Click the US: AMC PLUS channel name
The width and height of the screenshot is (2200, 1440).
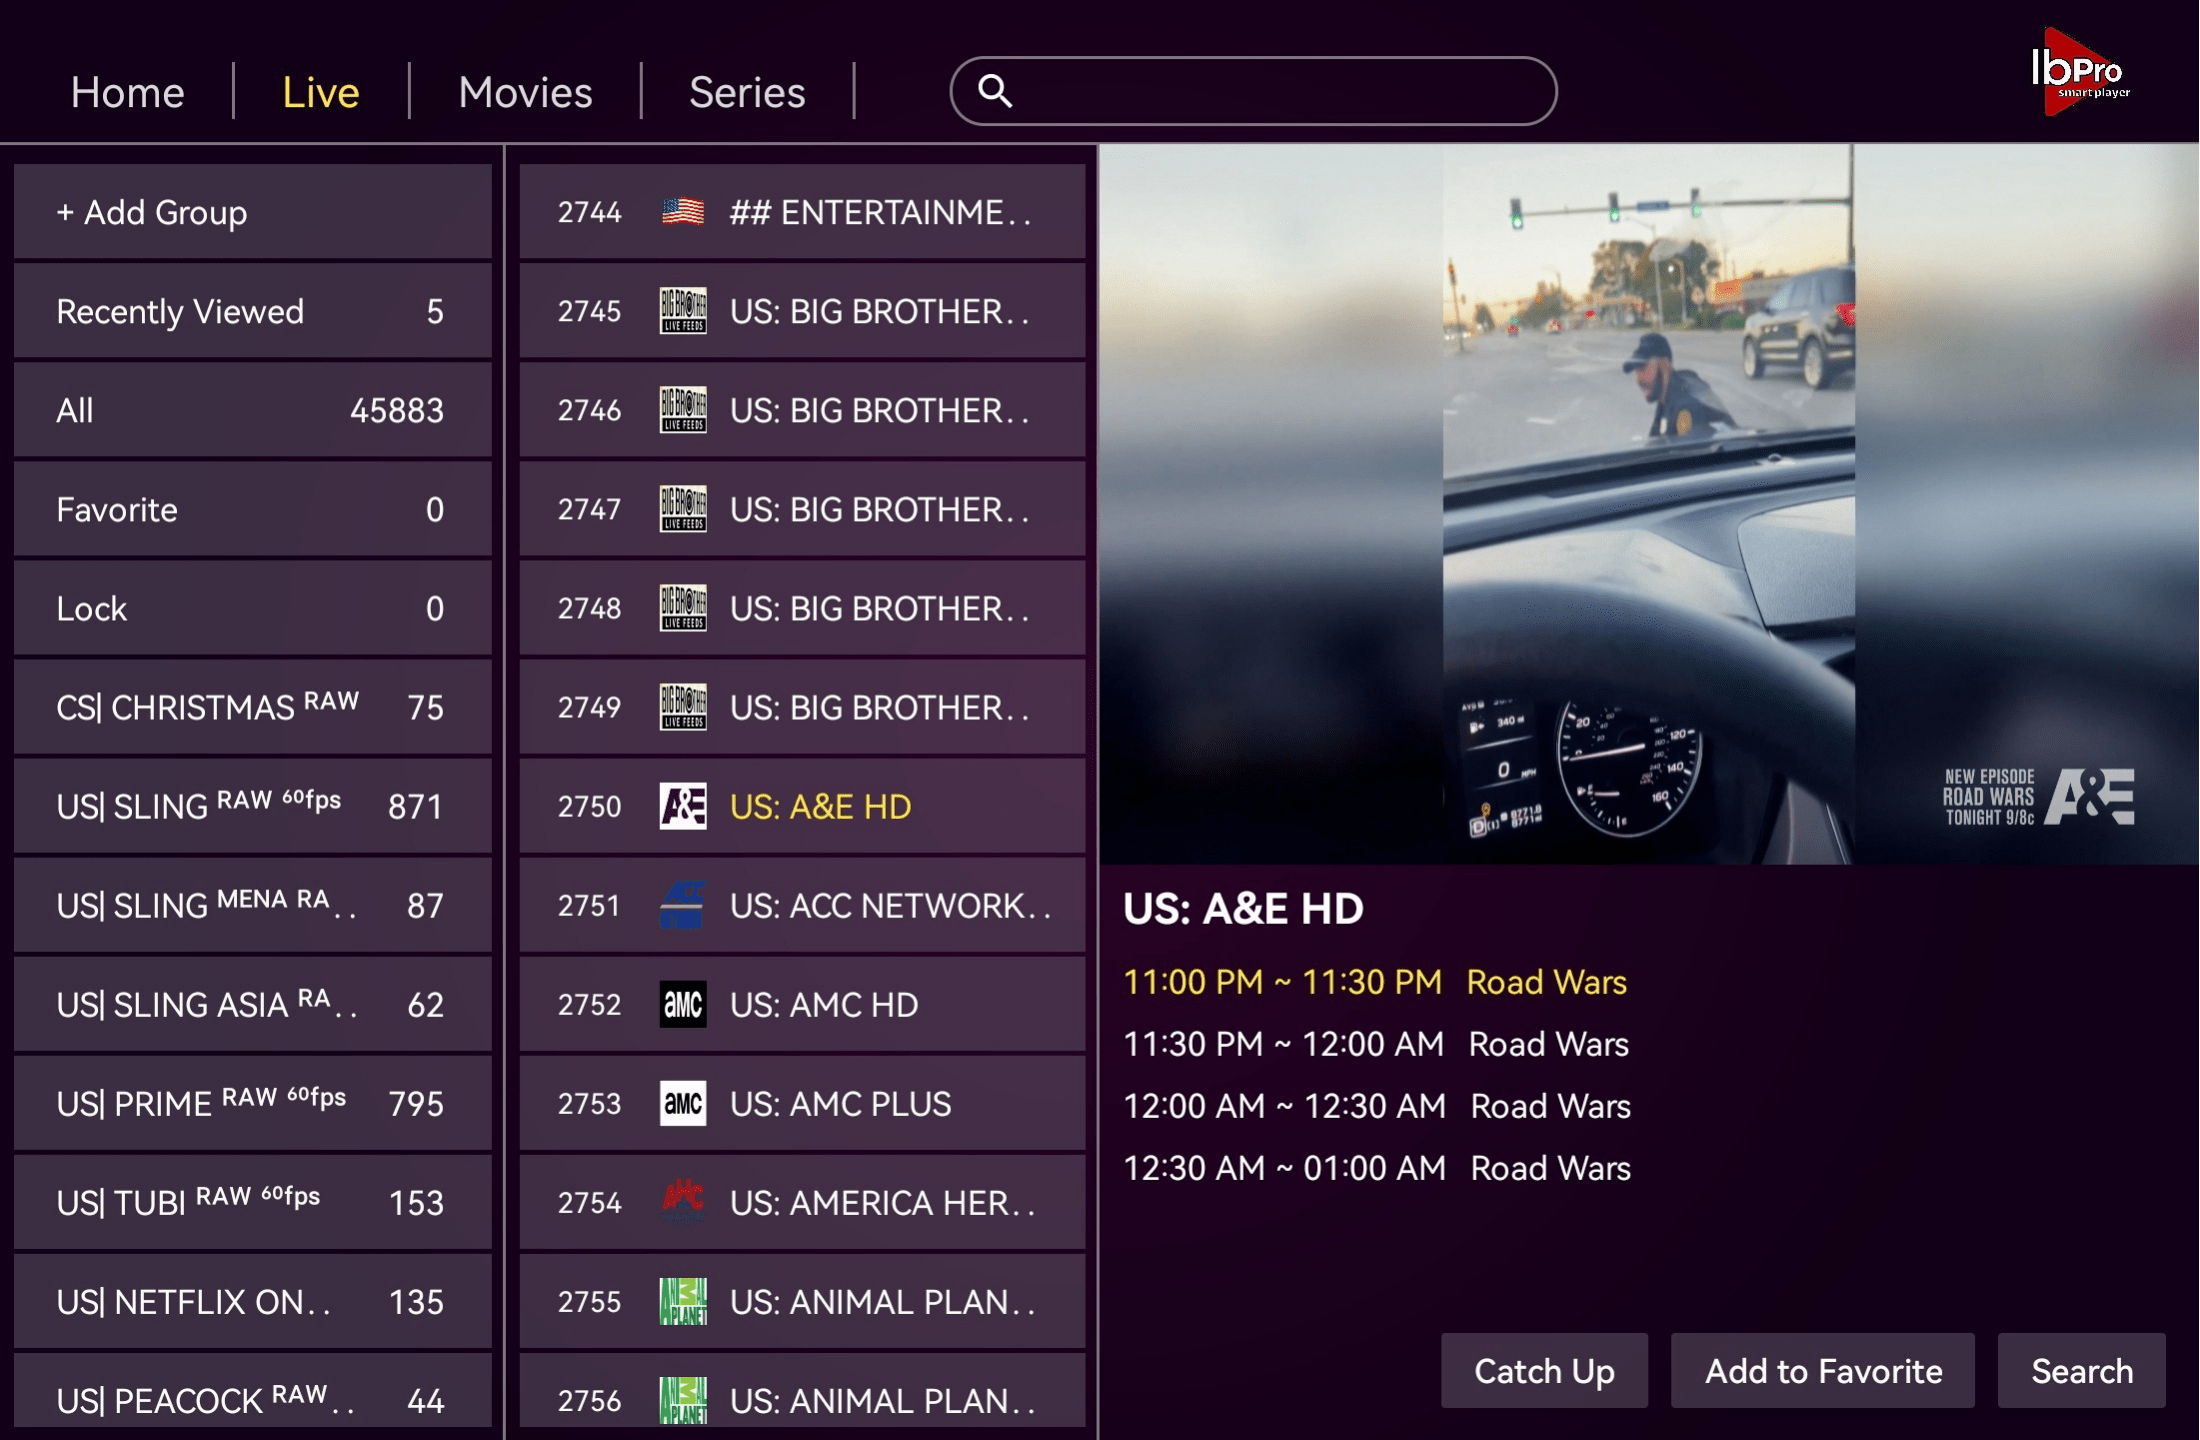(840, 1103)
